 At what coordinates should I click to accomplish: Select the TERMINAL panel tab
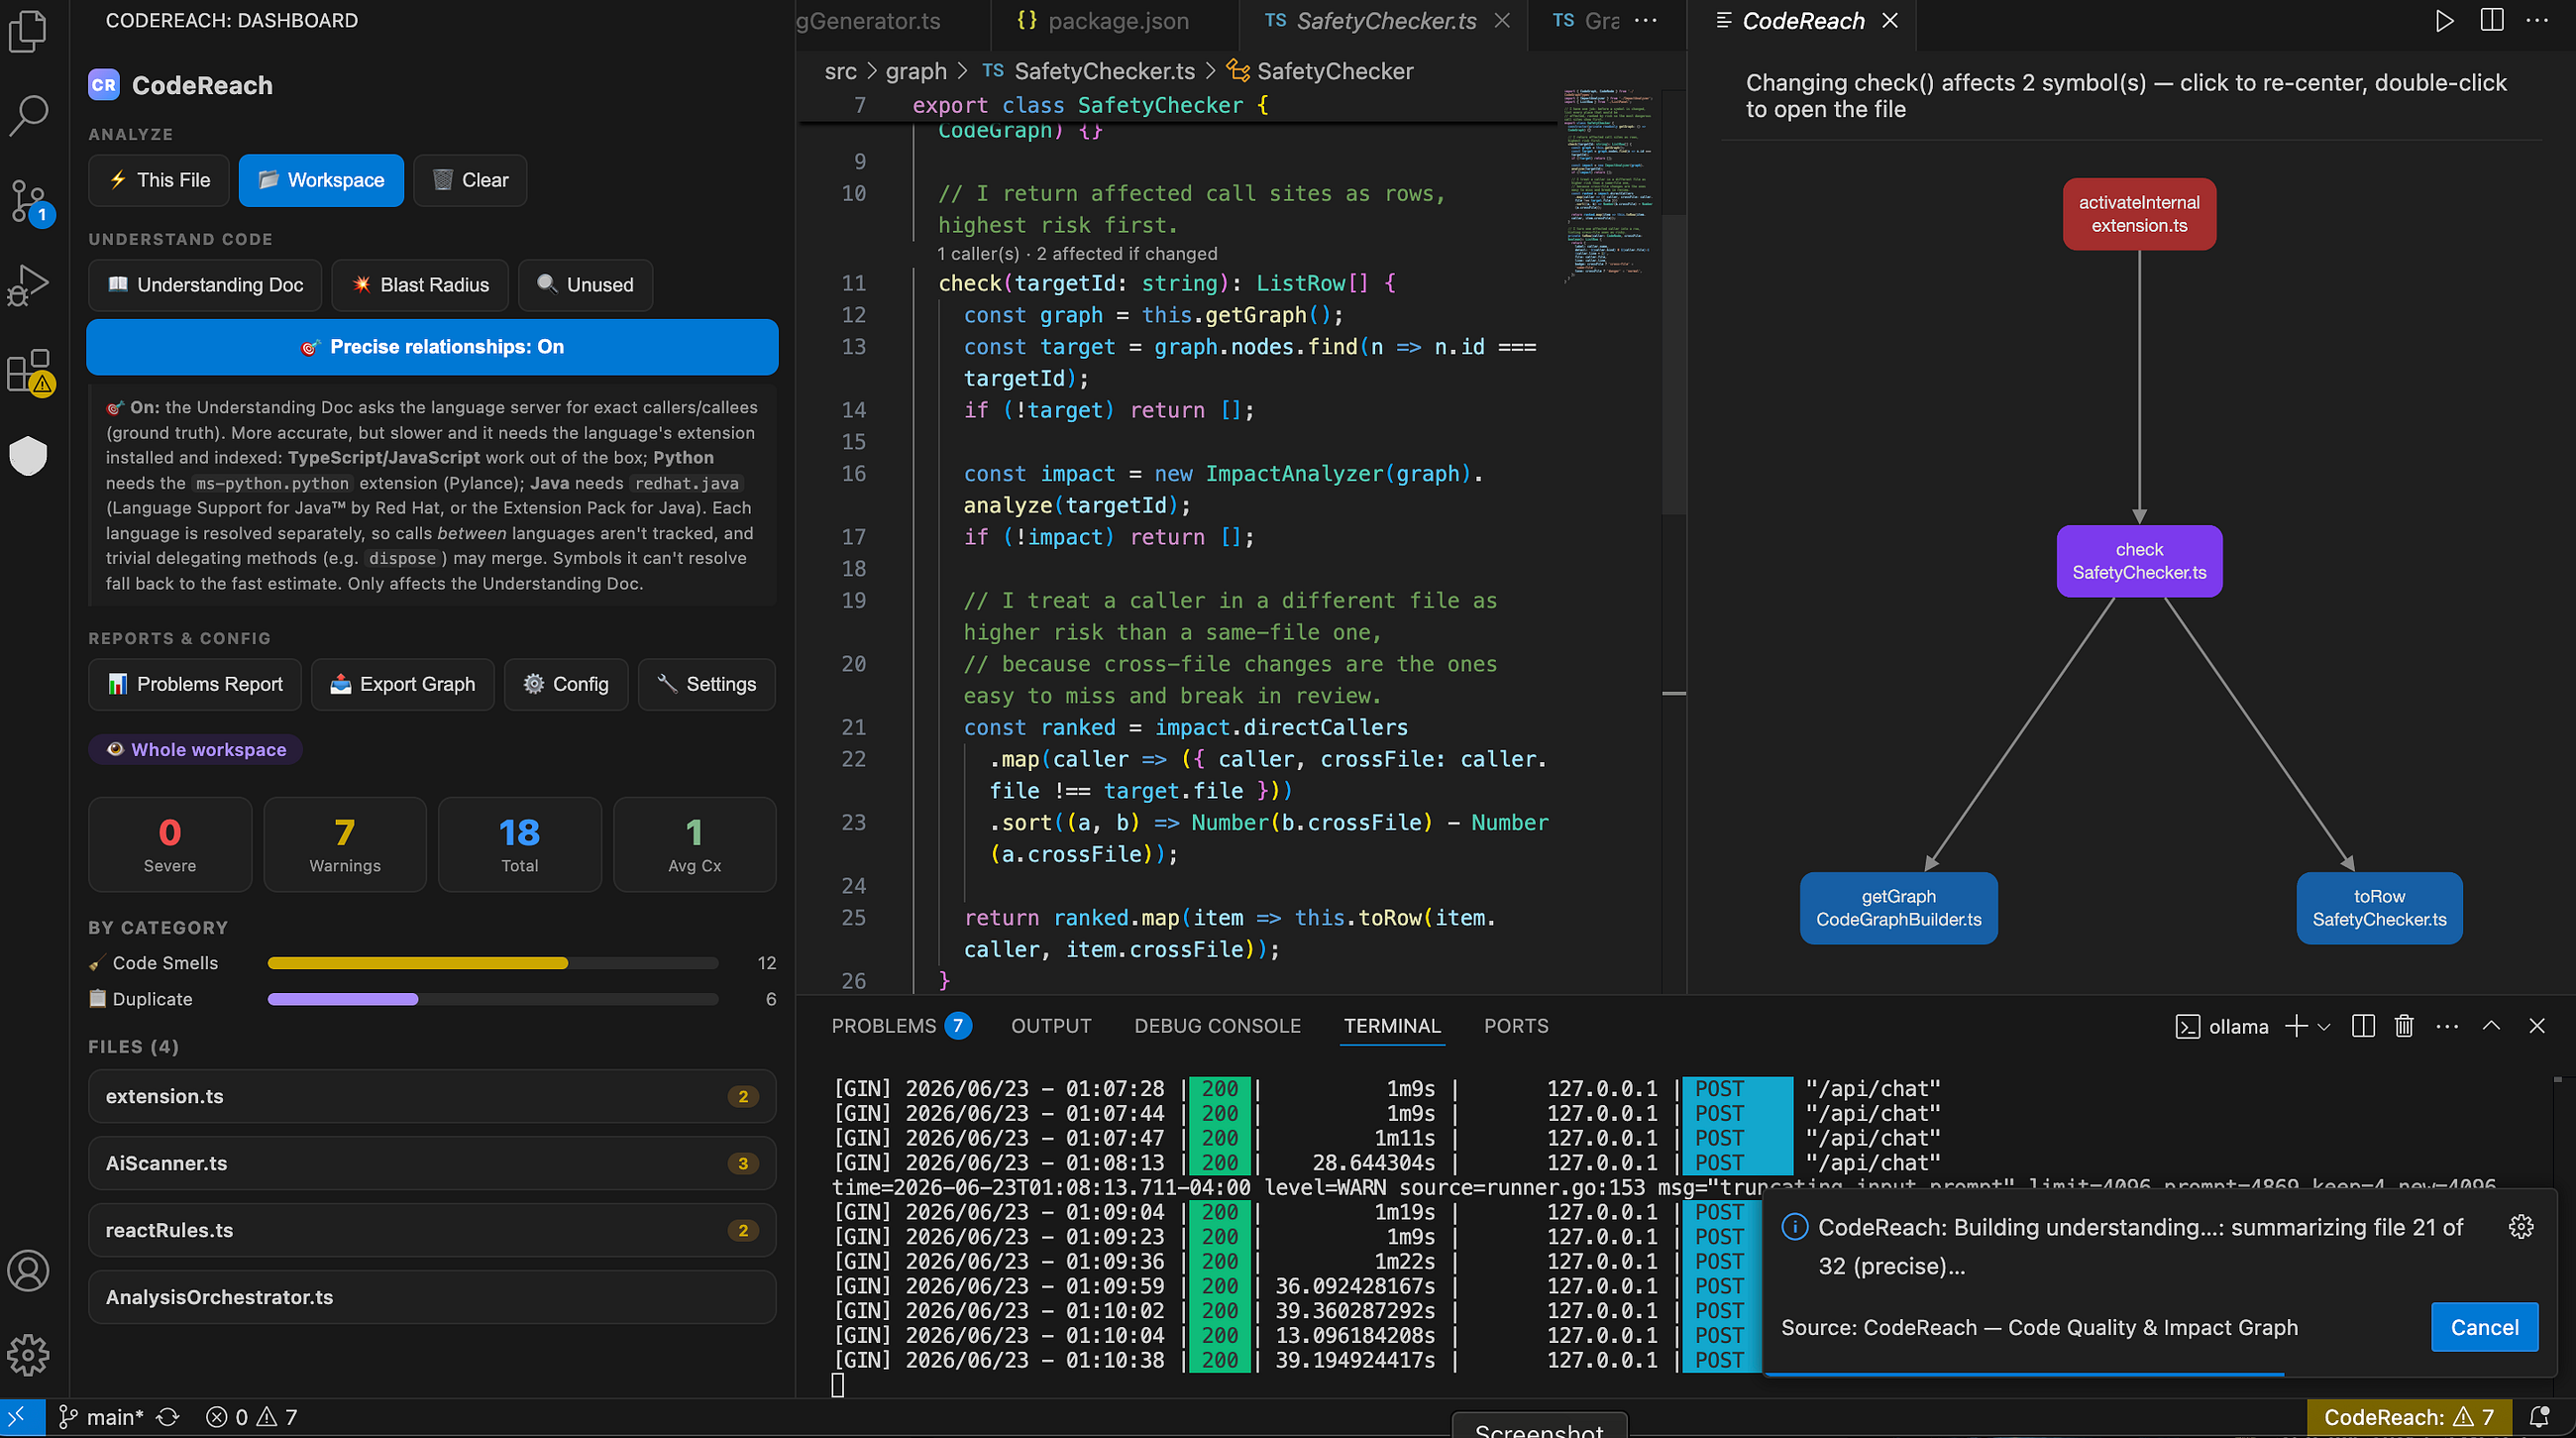click(1392, 1026)
